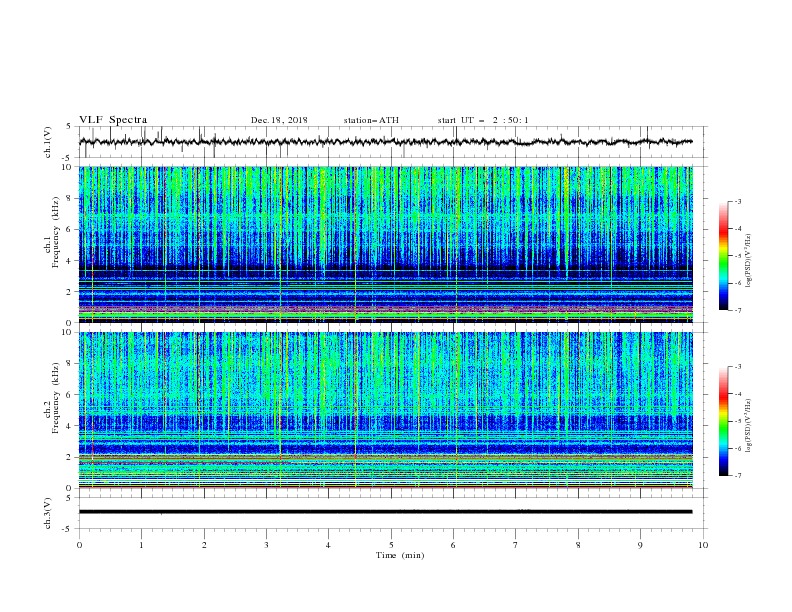This screenshot has width=792, height=612.
Task: Click the "-4" label on ch.2 colorbar
Action: pos(738,394)
